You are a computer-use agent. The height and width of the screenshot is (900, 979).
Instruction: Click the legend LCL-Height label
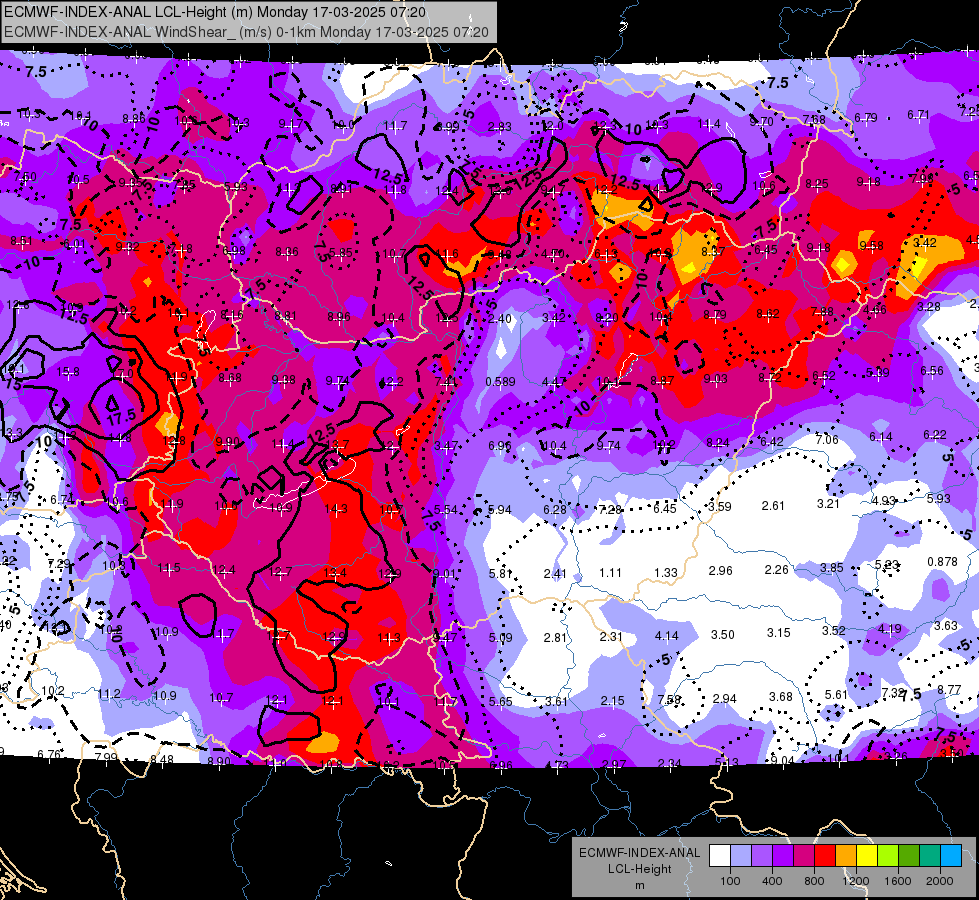639,869
